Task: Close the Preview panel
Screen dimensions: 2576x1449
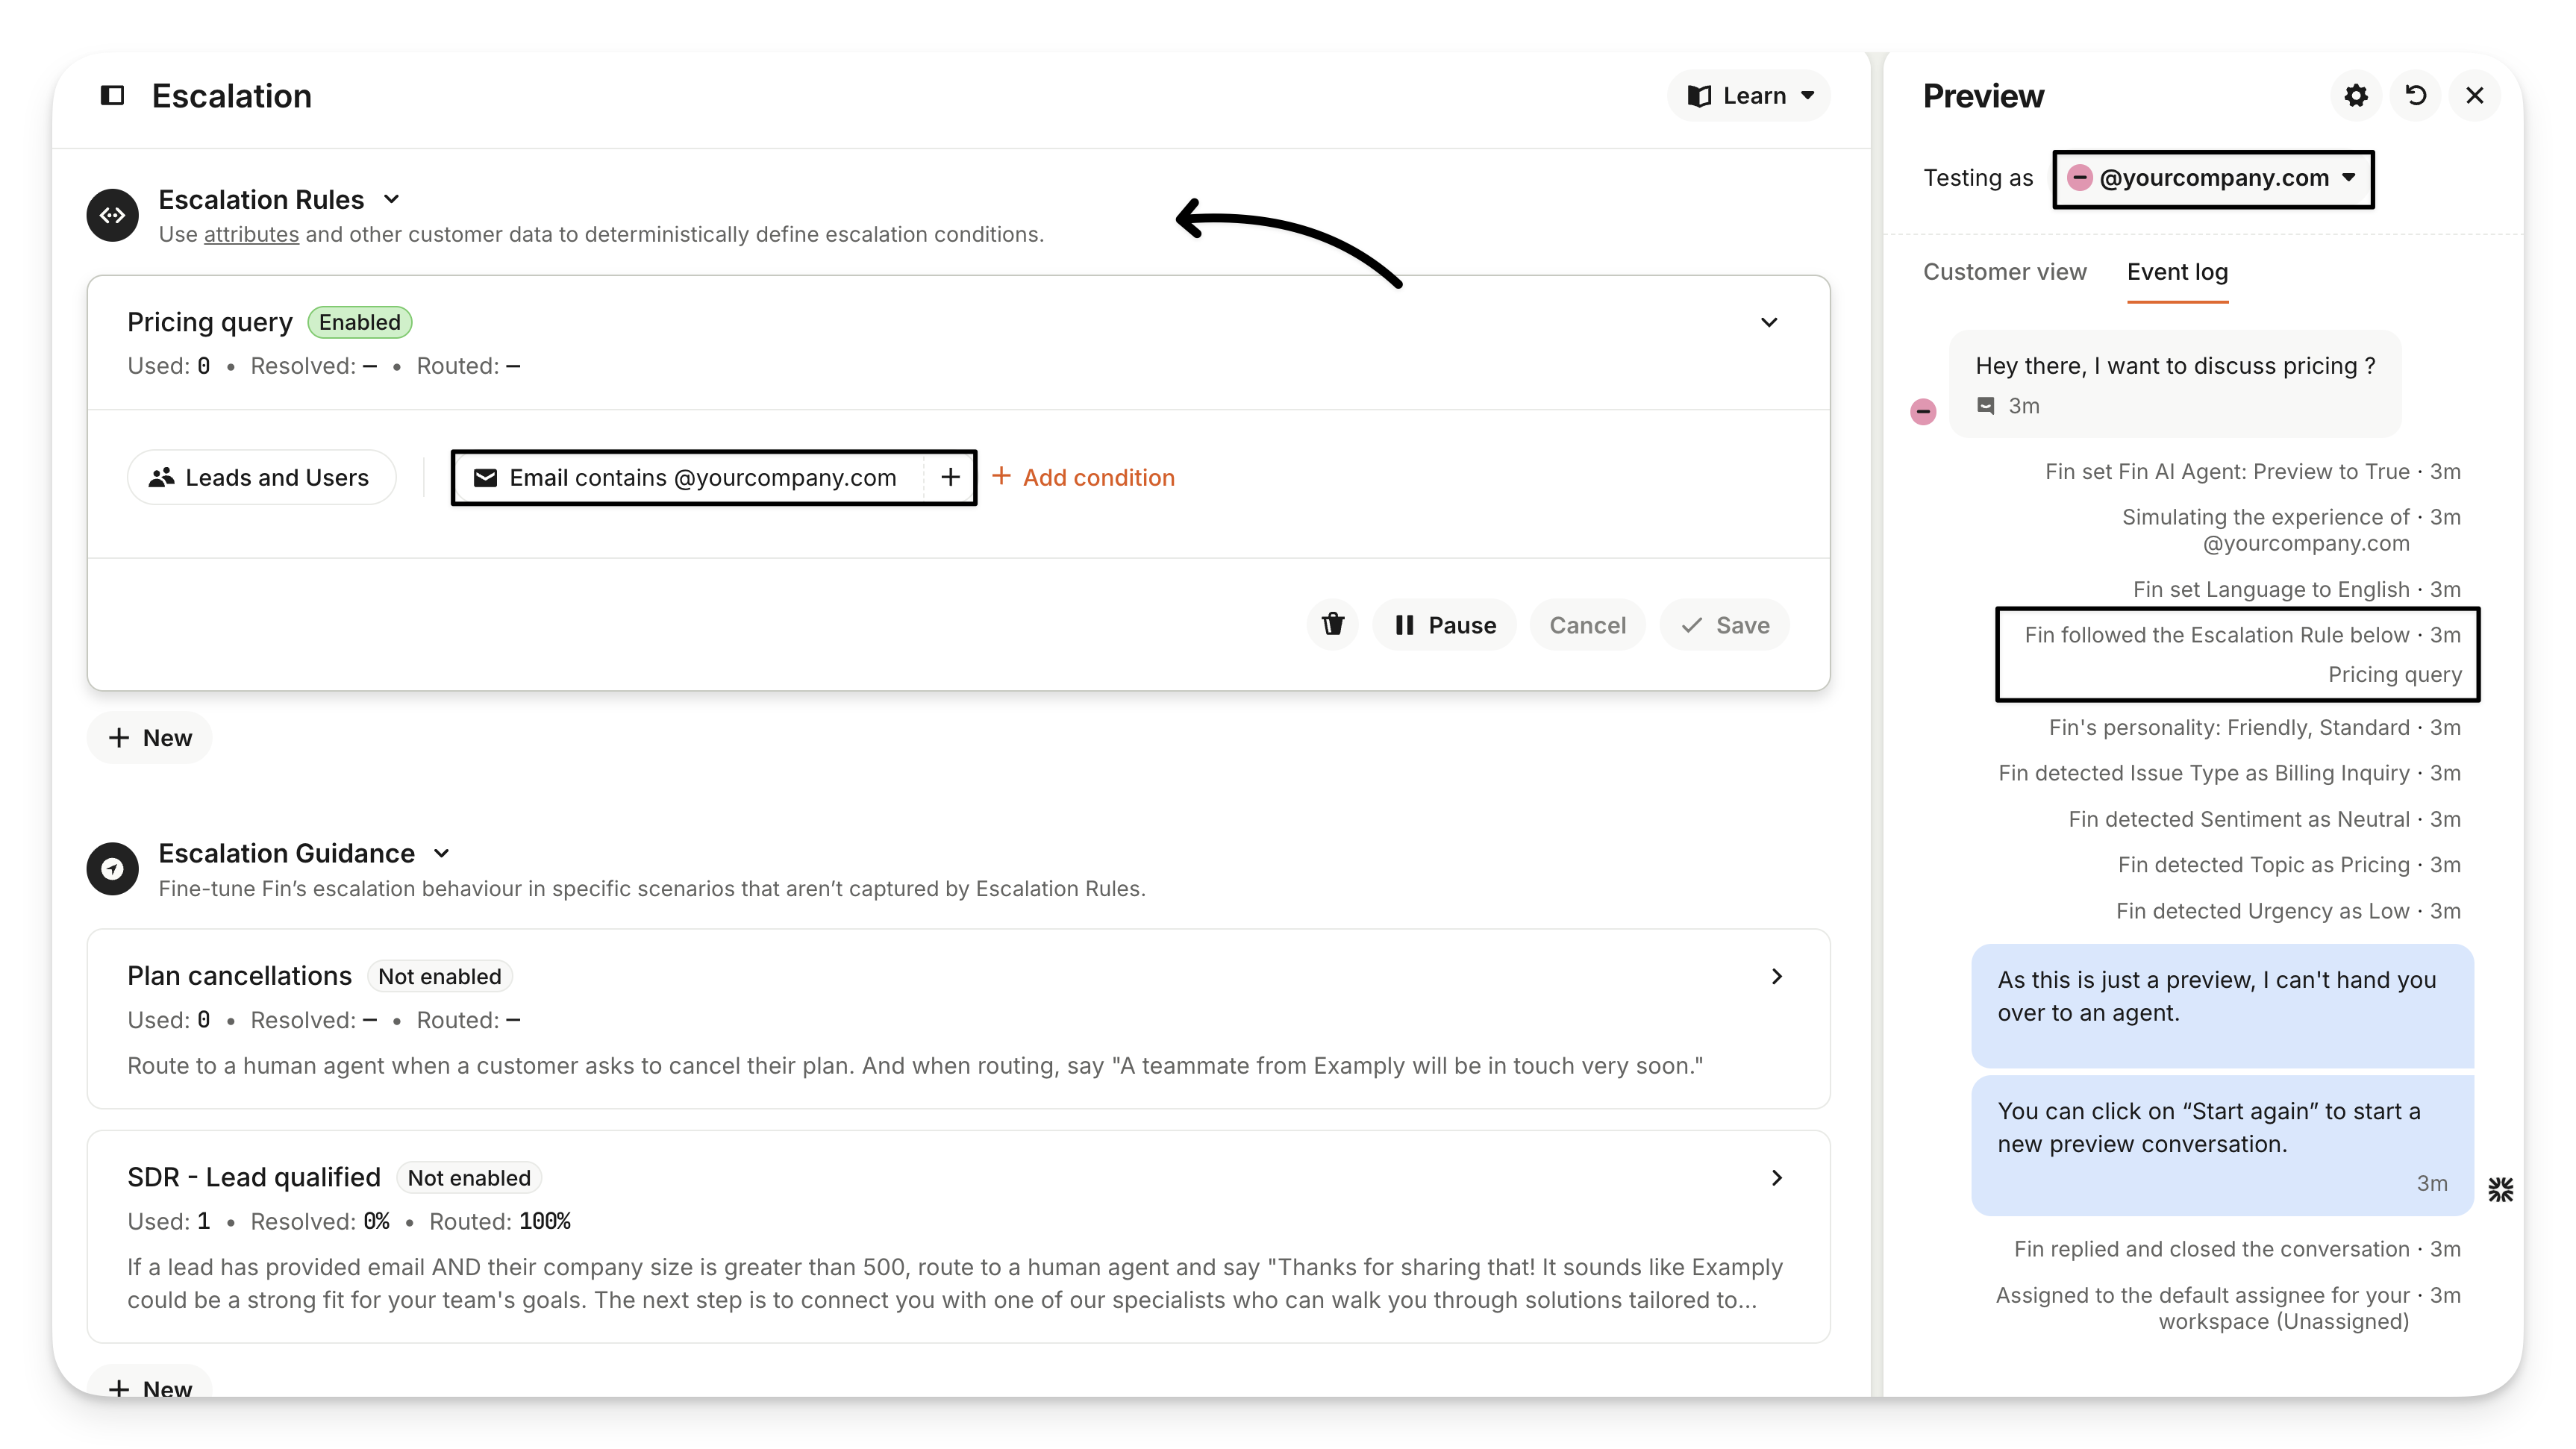Action: pyautogui.click(x=2475, y=96)
